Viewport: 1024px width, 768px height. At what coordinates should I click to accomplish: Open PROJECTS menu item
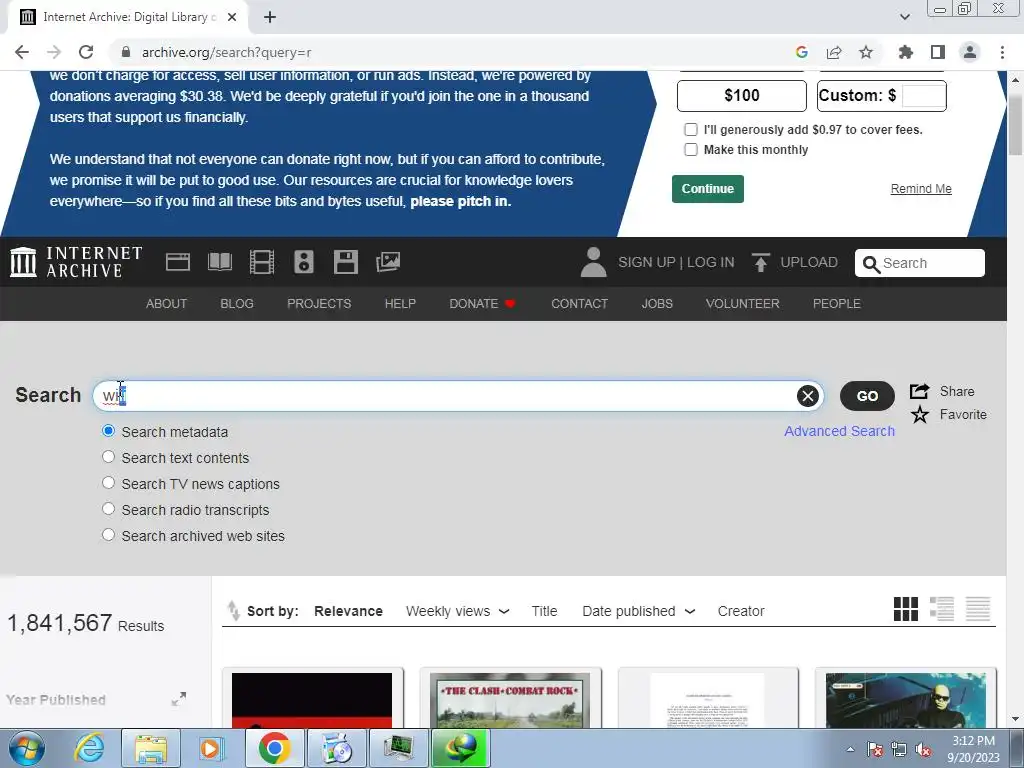click(319, 304)
